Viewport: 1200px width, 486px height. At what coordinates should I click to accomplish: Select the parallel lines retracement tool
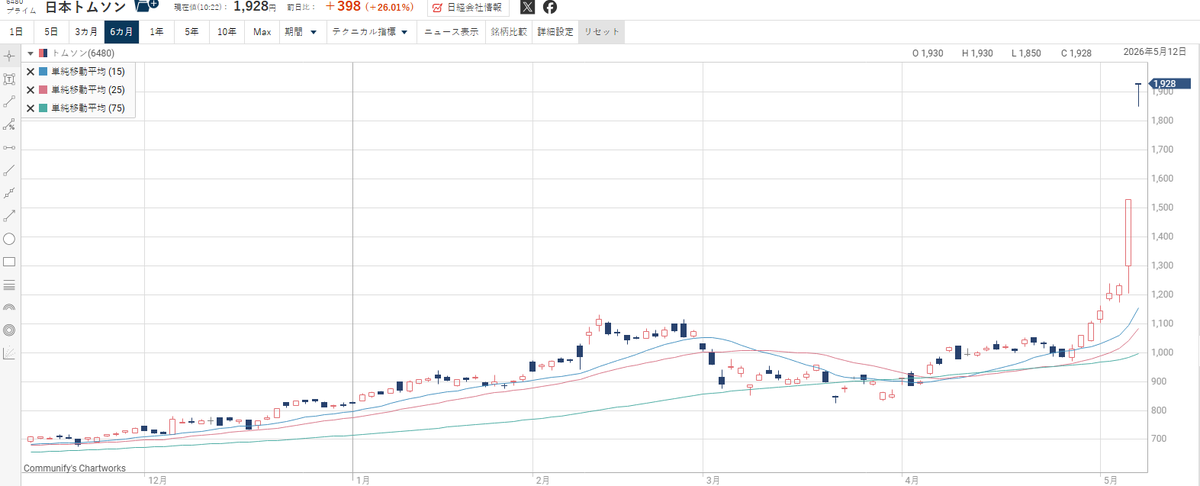(9, 285)
